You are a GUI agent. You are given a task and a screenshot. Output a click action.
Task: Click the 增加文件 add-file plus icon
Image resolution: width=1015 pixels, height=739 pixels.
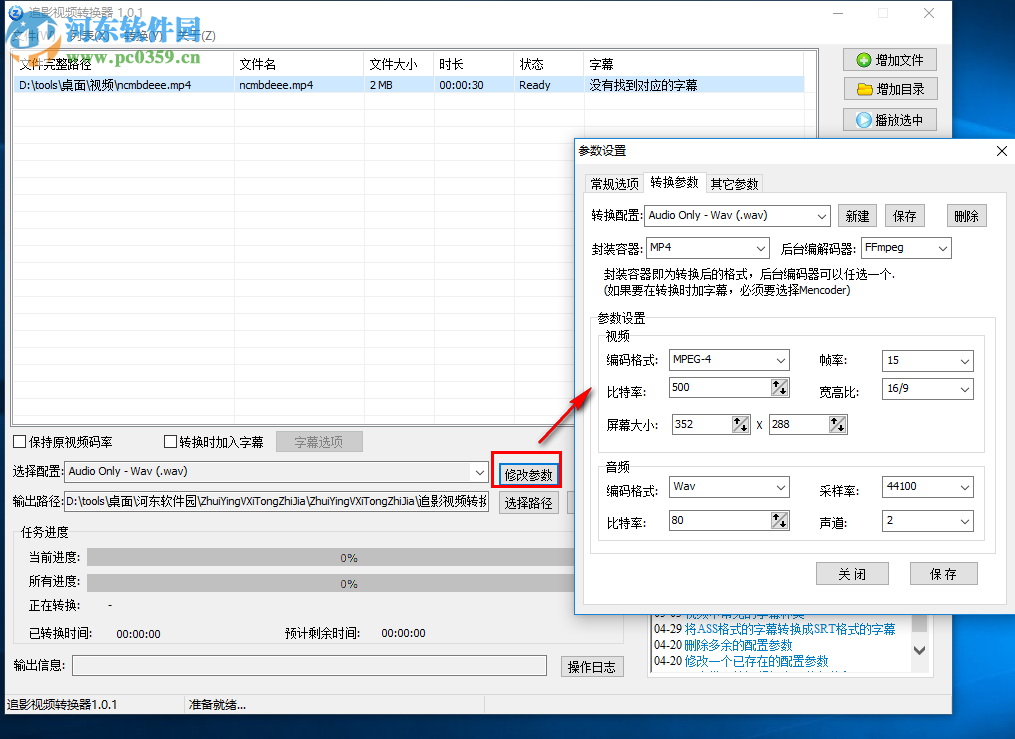[862, 59]
